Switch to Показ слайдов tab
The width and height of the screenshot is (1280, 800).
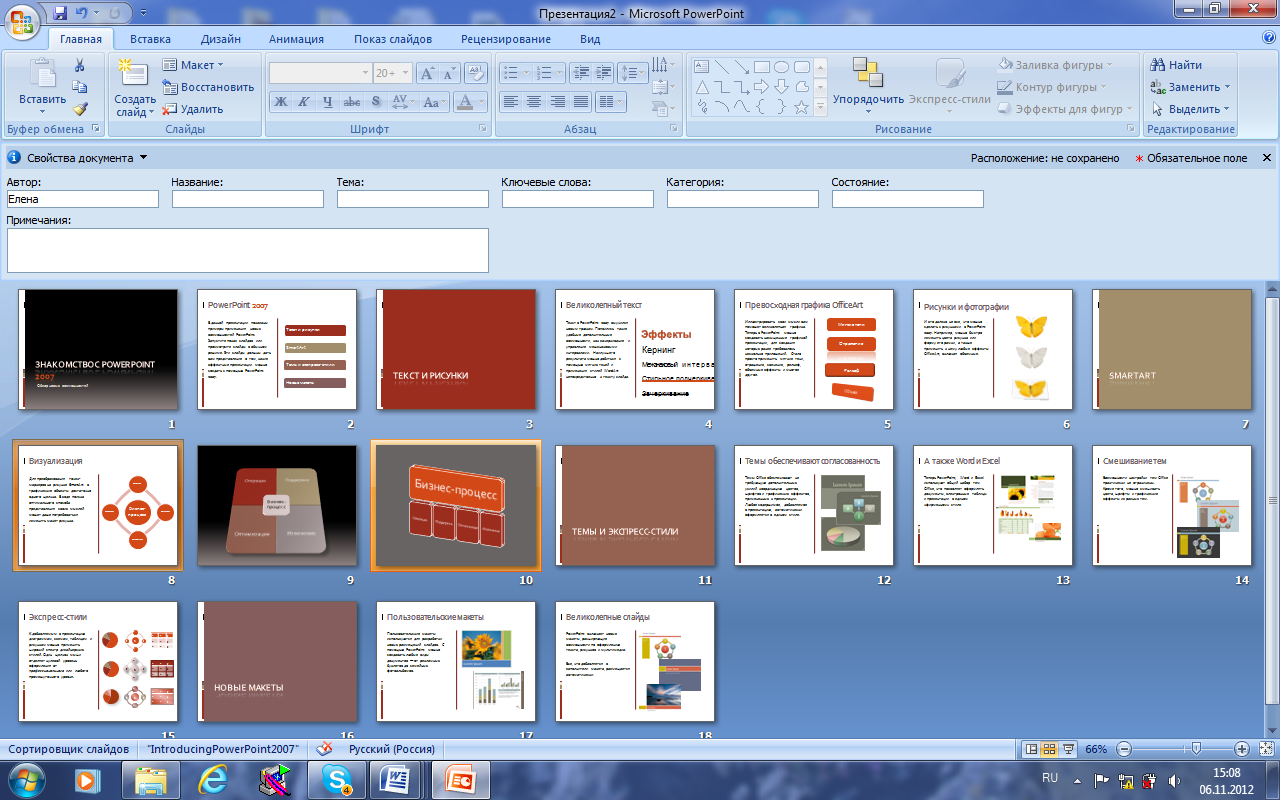(x=393, y=39)
